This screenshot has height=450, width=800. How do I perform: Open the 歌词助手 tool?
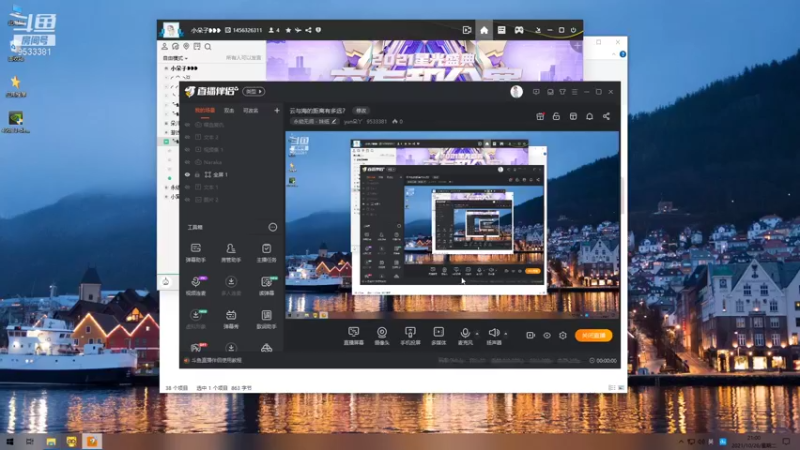(x=266, y=319)
